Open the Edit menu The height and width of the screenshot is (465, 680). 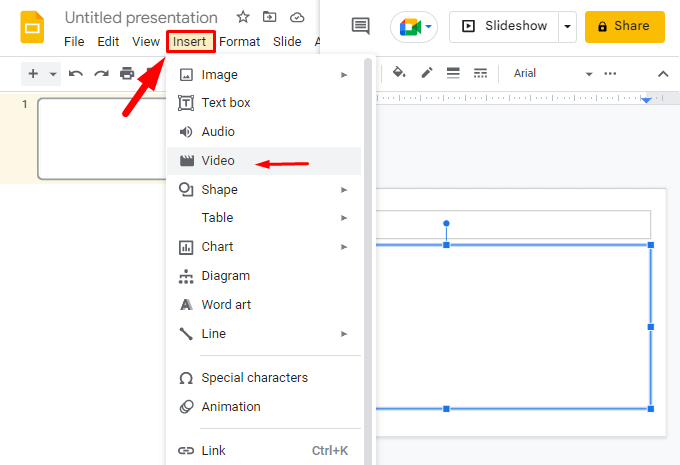click(108, 42)
